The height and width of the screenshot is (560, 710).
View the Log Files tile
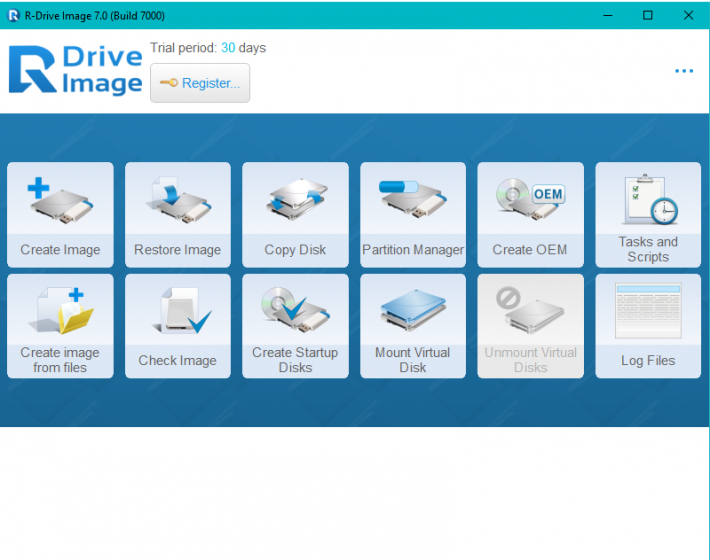[x=648, y=326]
